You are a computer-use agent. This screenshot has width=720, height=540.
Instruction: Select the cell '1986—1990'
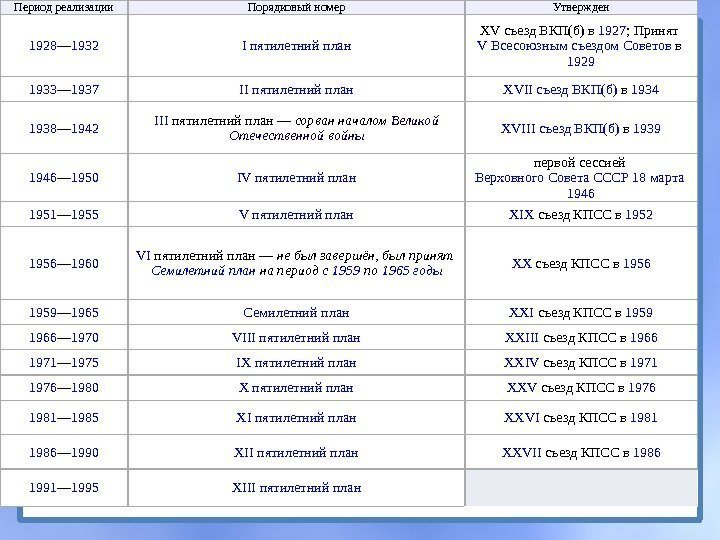pyautogui.click(x=64, y=453)
